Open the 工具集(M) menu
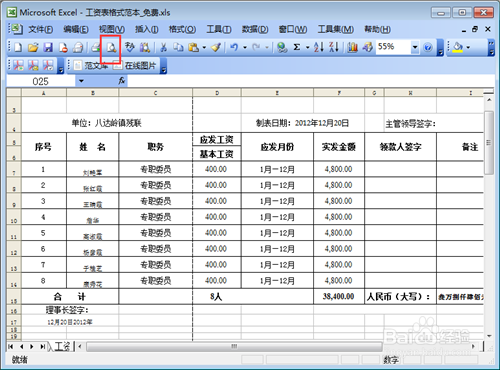Image resolution: width=500 pixels, height=370 pixels. click(x=336, y=30)
